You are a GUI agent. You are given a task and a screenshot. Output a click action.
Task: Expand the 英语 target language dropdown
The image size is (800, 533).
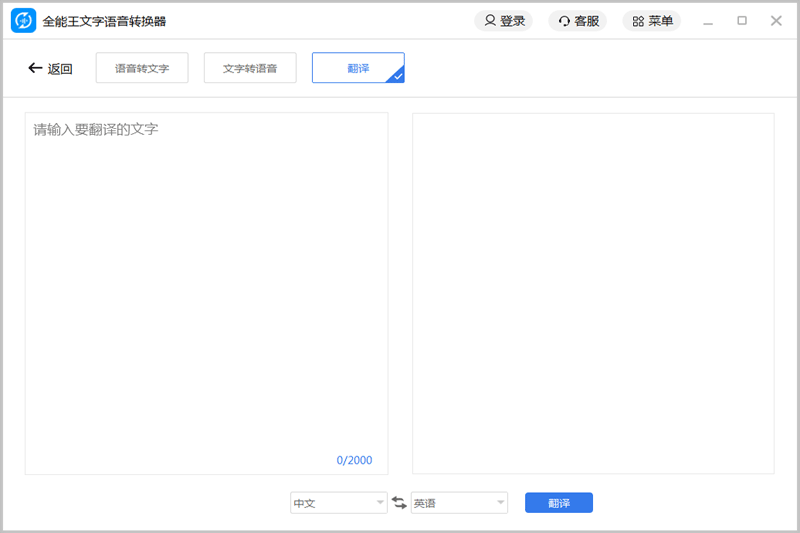coord(500,503)
